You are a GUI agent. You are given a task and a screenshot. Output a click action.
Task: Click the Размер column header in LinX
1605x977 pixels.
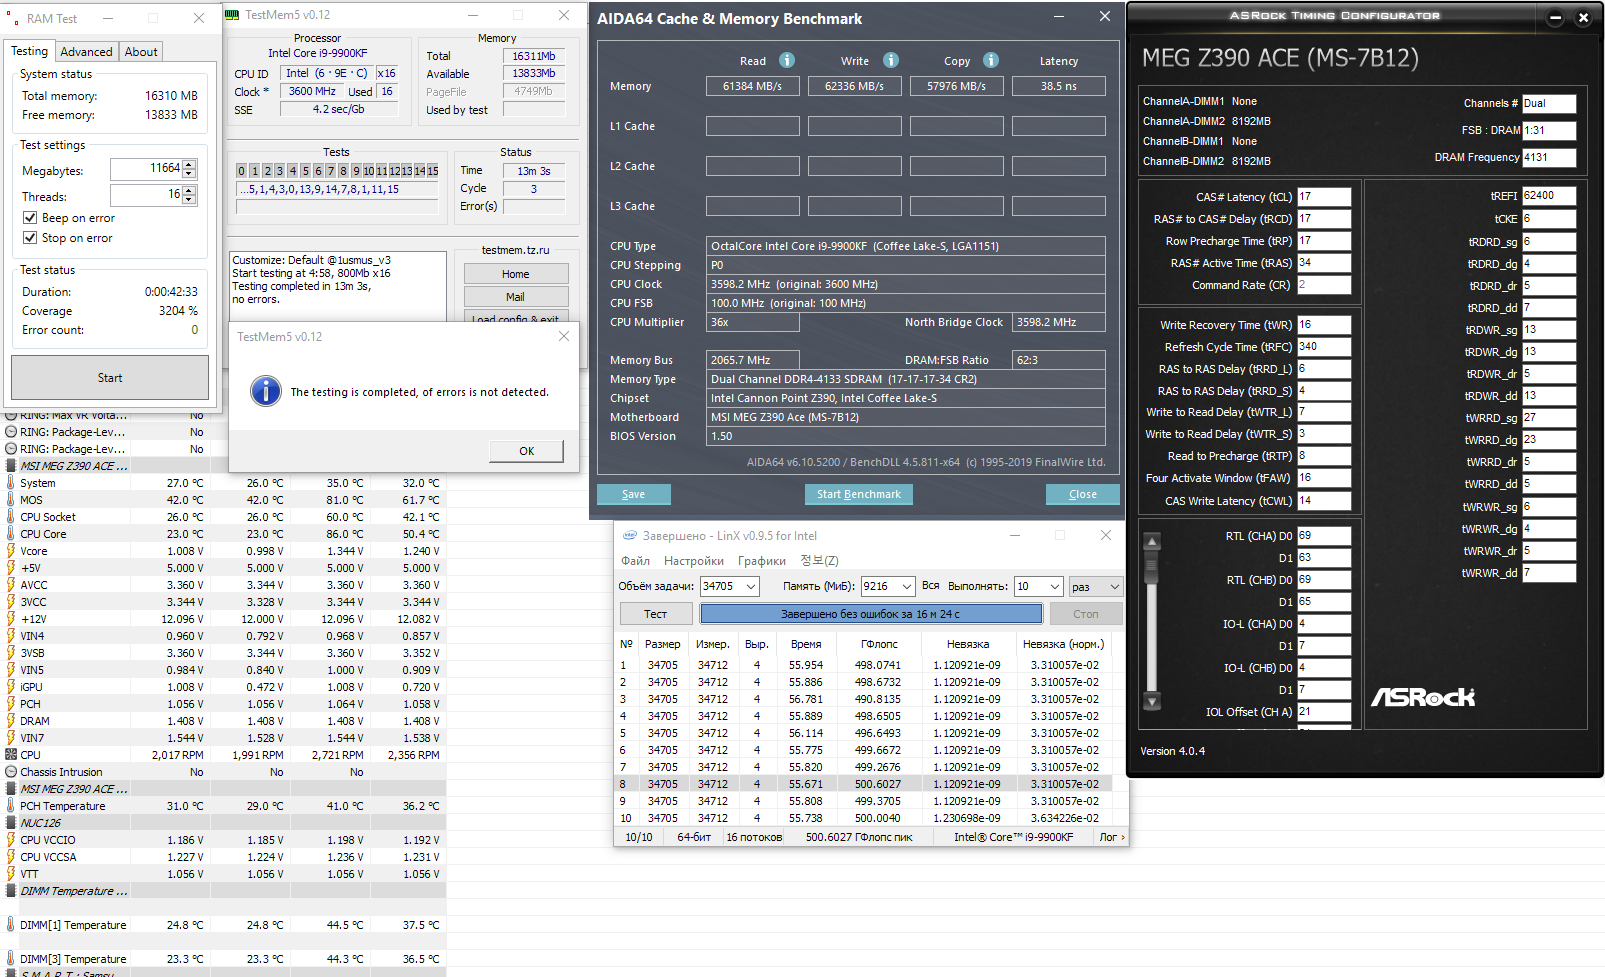(x=663, y=644)
